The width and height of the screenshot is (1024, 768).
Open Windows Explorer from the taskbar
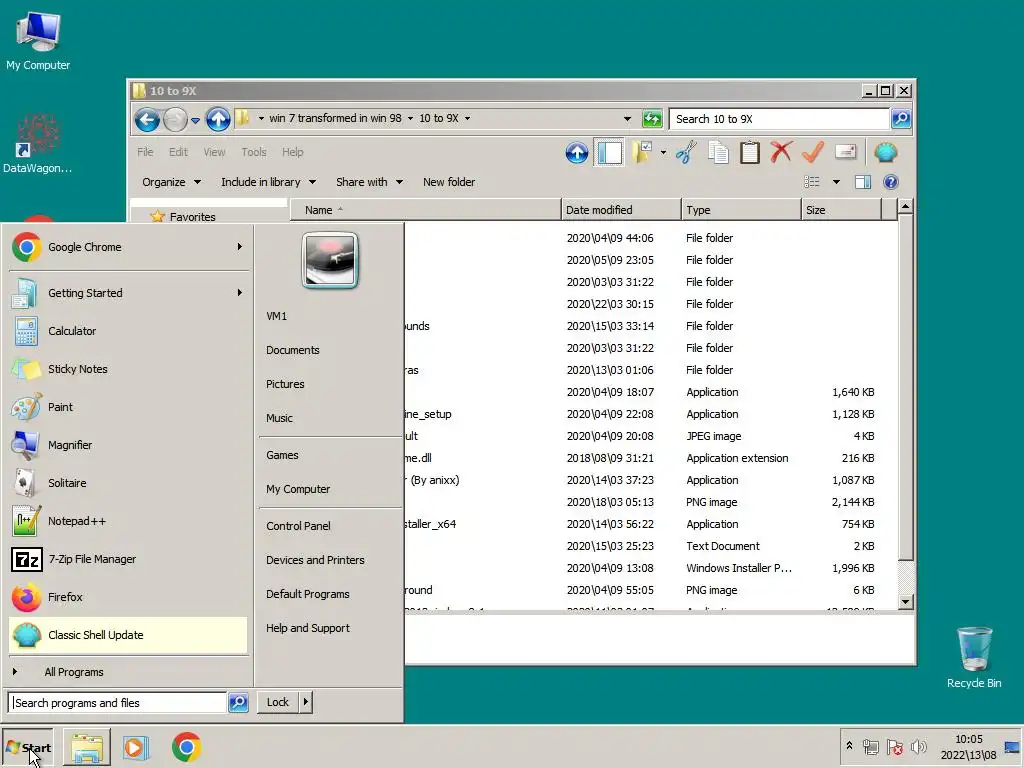click(x=87, y=748)
